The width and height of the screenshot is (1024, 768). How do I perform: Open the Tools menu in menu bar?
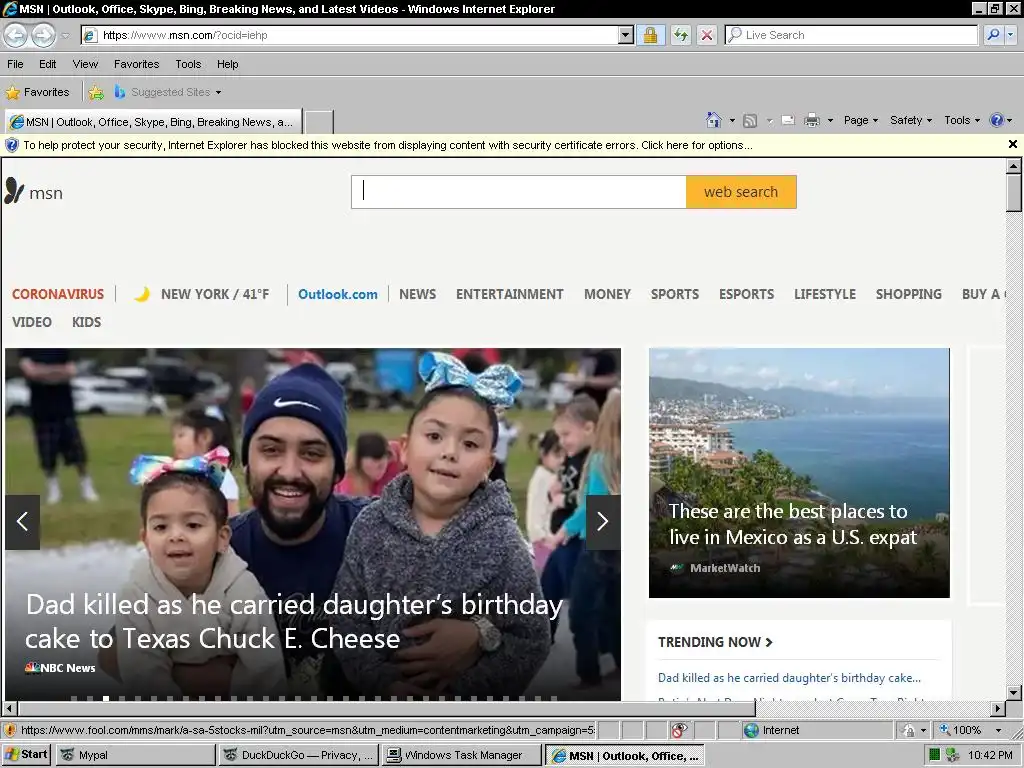(188, 64)
